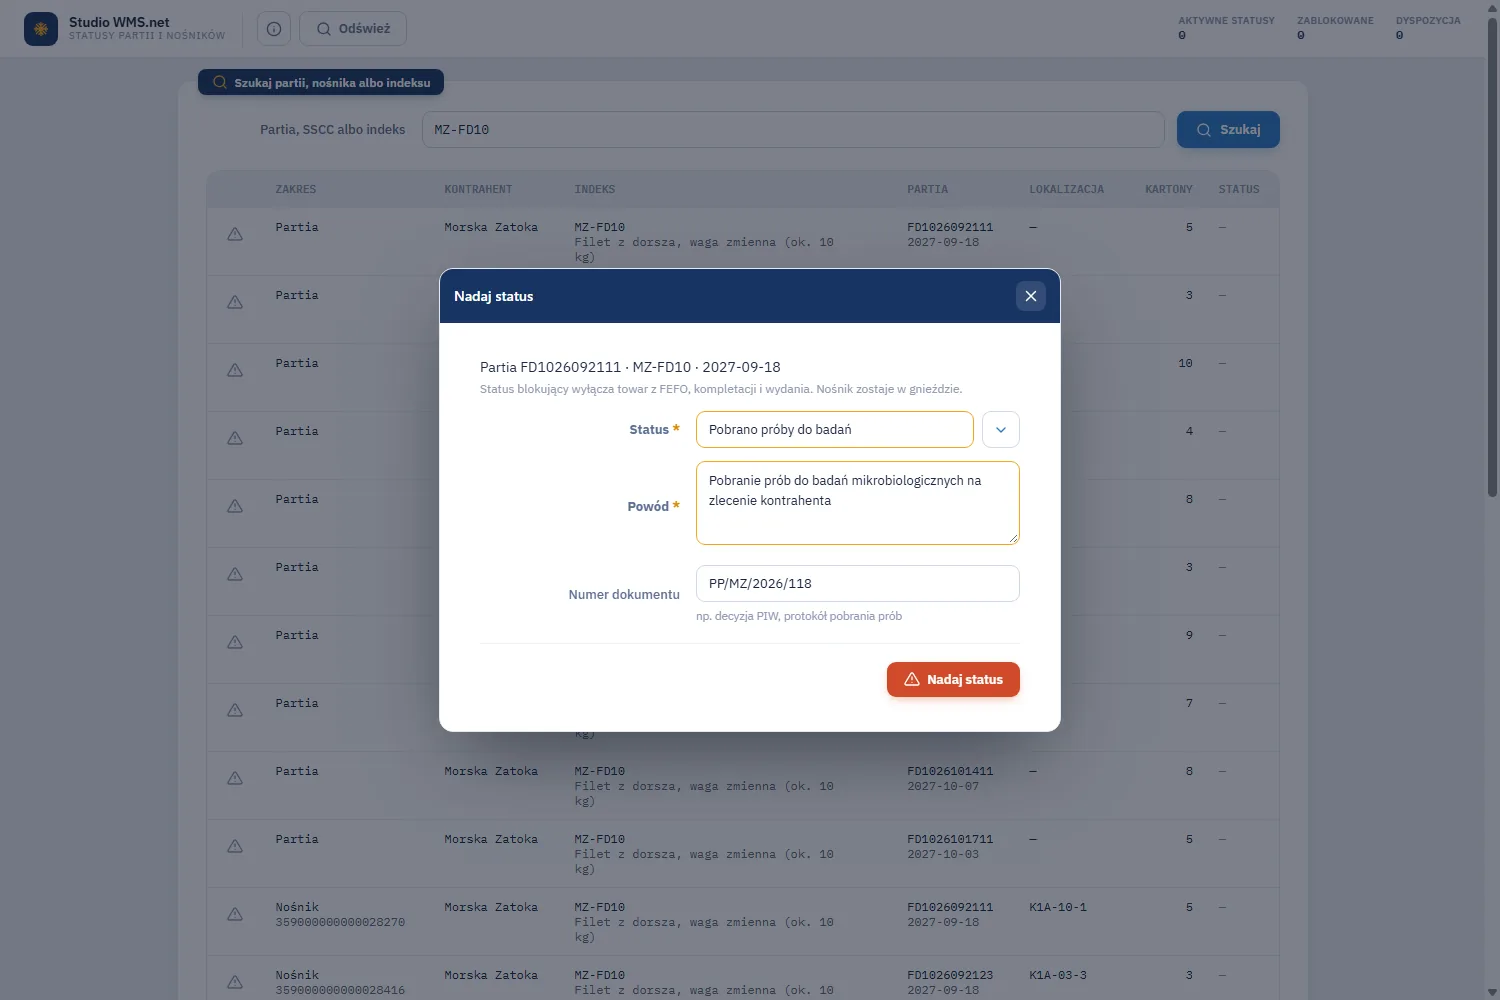Open the info icon button near Odśwież
This screenshot has width=1500, height=1000.
coord(274,29)
